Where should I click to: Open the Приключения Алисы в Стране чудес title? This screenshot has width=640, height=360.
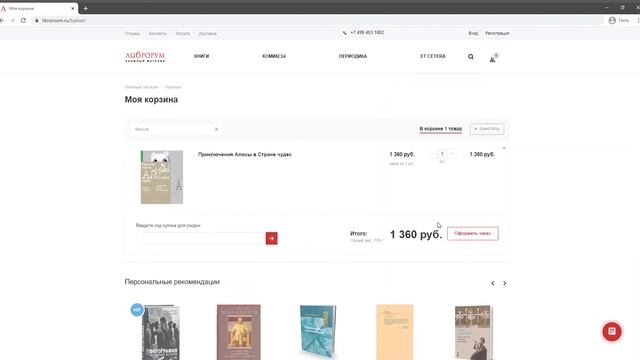244,155
